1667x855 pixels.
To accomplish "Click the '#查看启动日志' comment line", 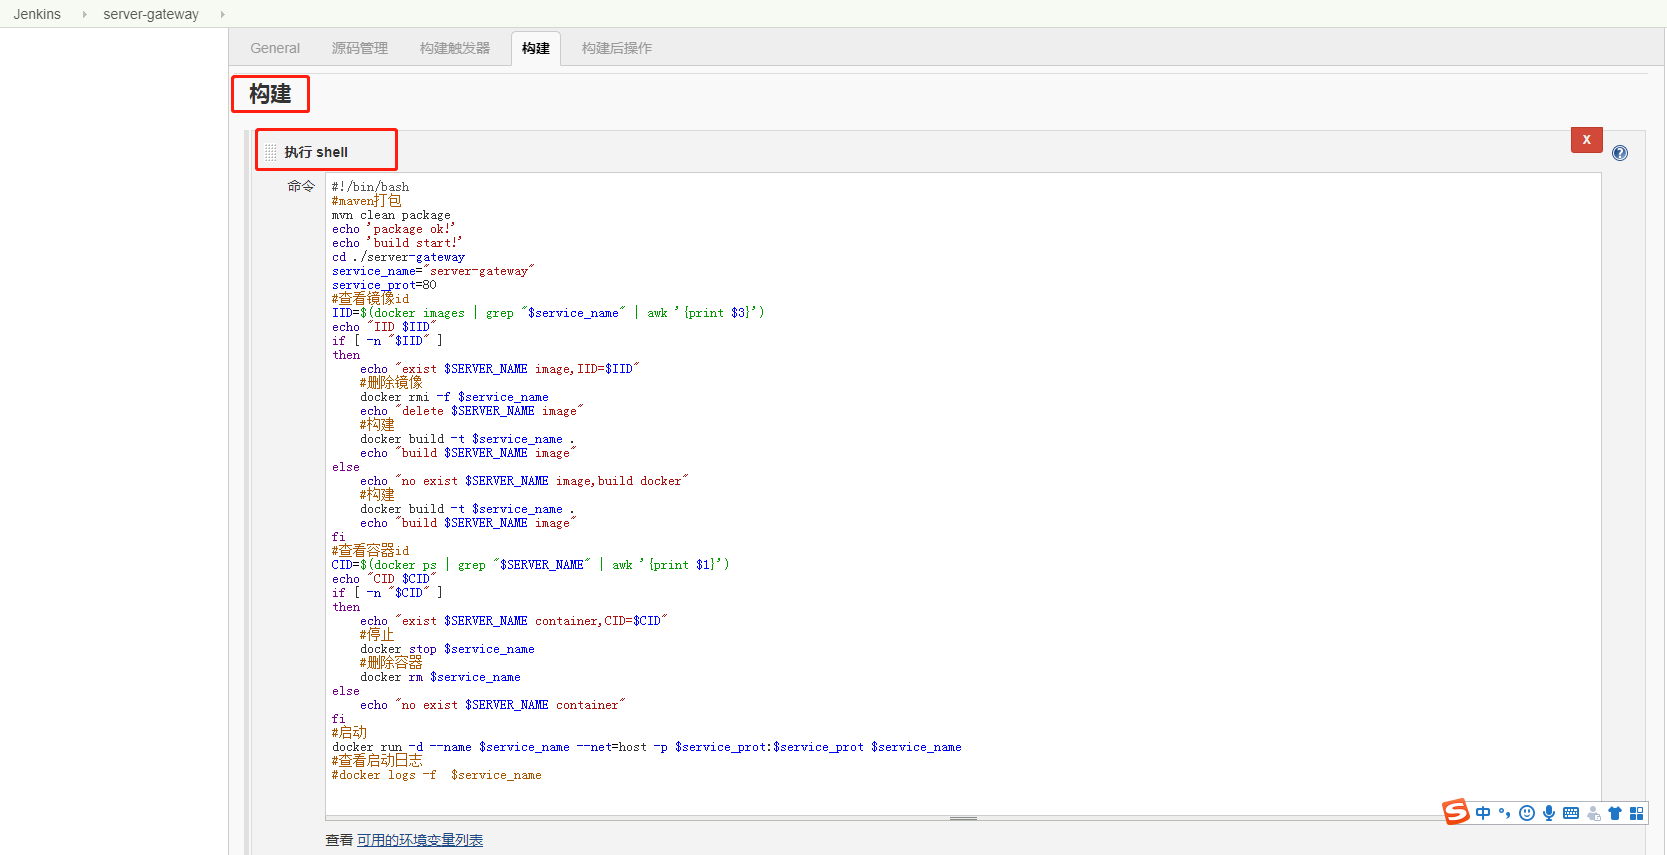I will pos(377,761).
